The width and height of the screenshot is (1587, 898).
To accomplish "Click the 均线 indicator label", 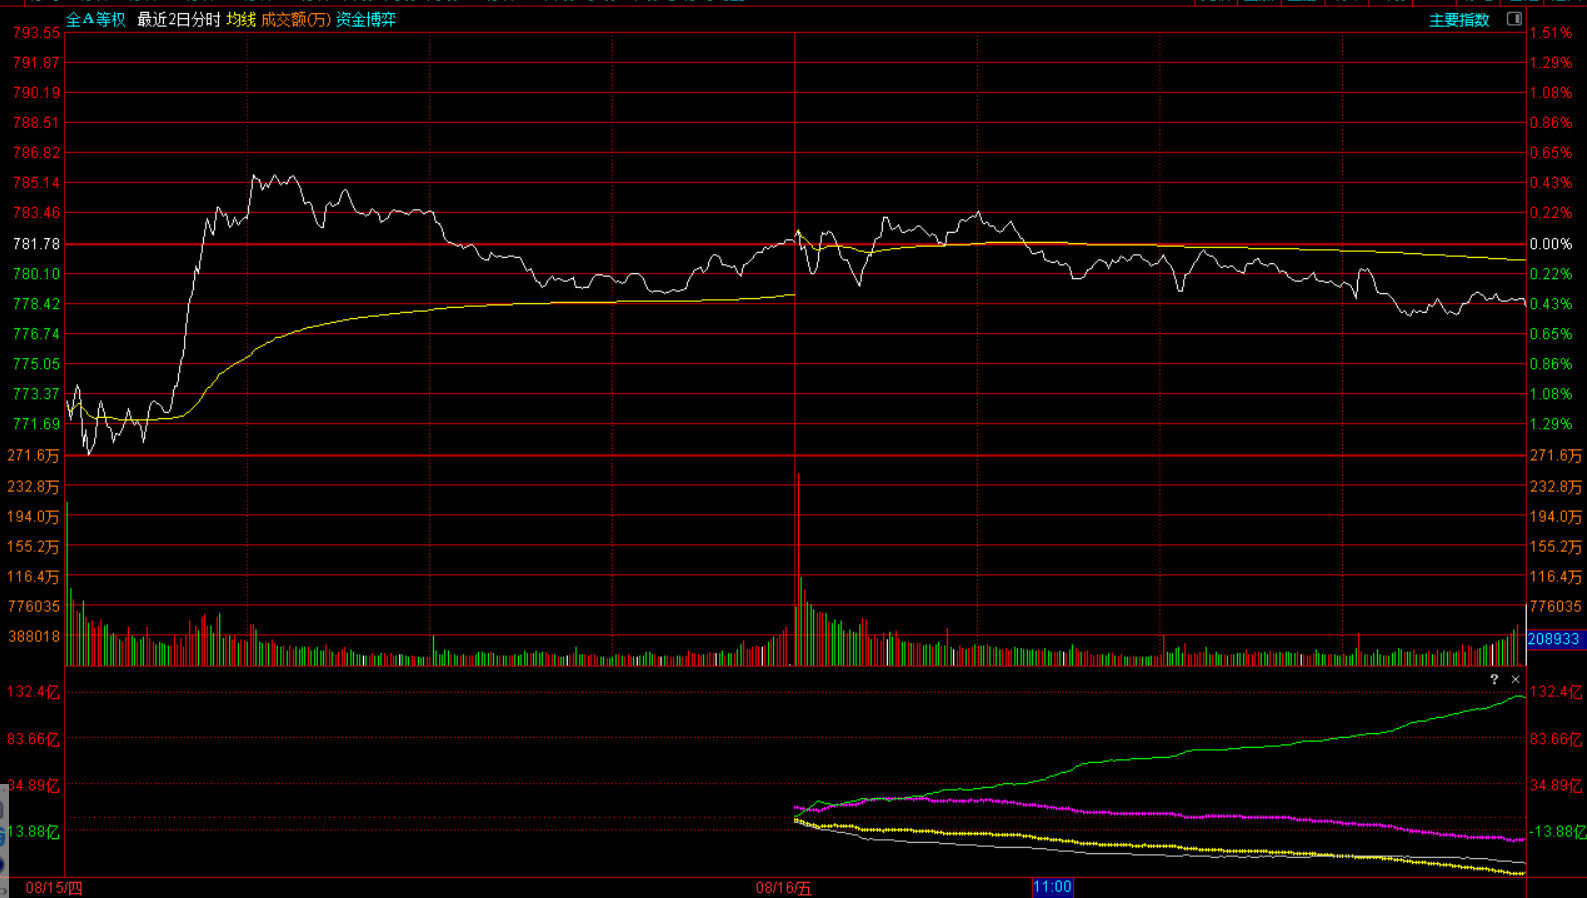I will pos(241,20).
